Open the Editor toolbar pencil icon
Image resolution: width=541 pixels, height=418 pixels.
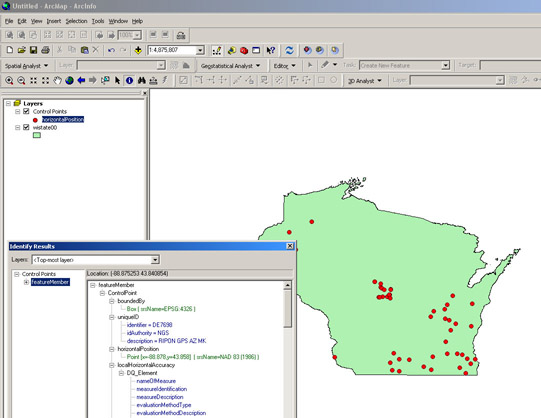pyautogui.click(x=217, y=50)
